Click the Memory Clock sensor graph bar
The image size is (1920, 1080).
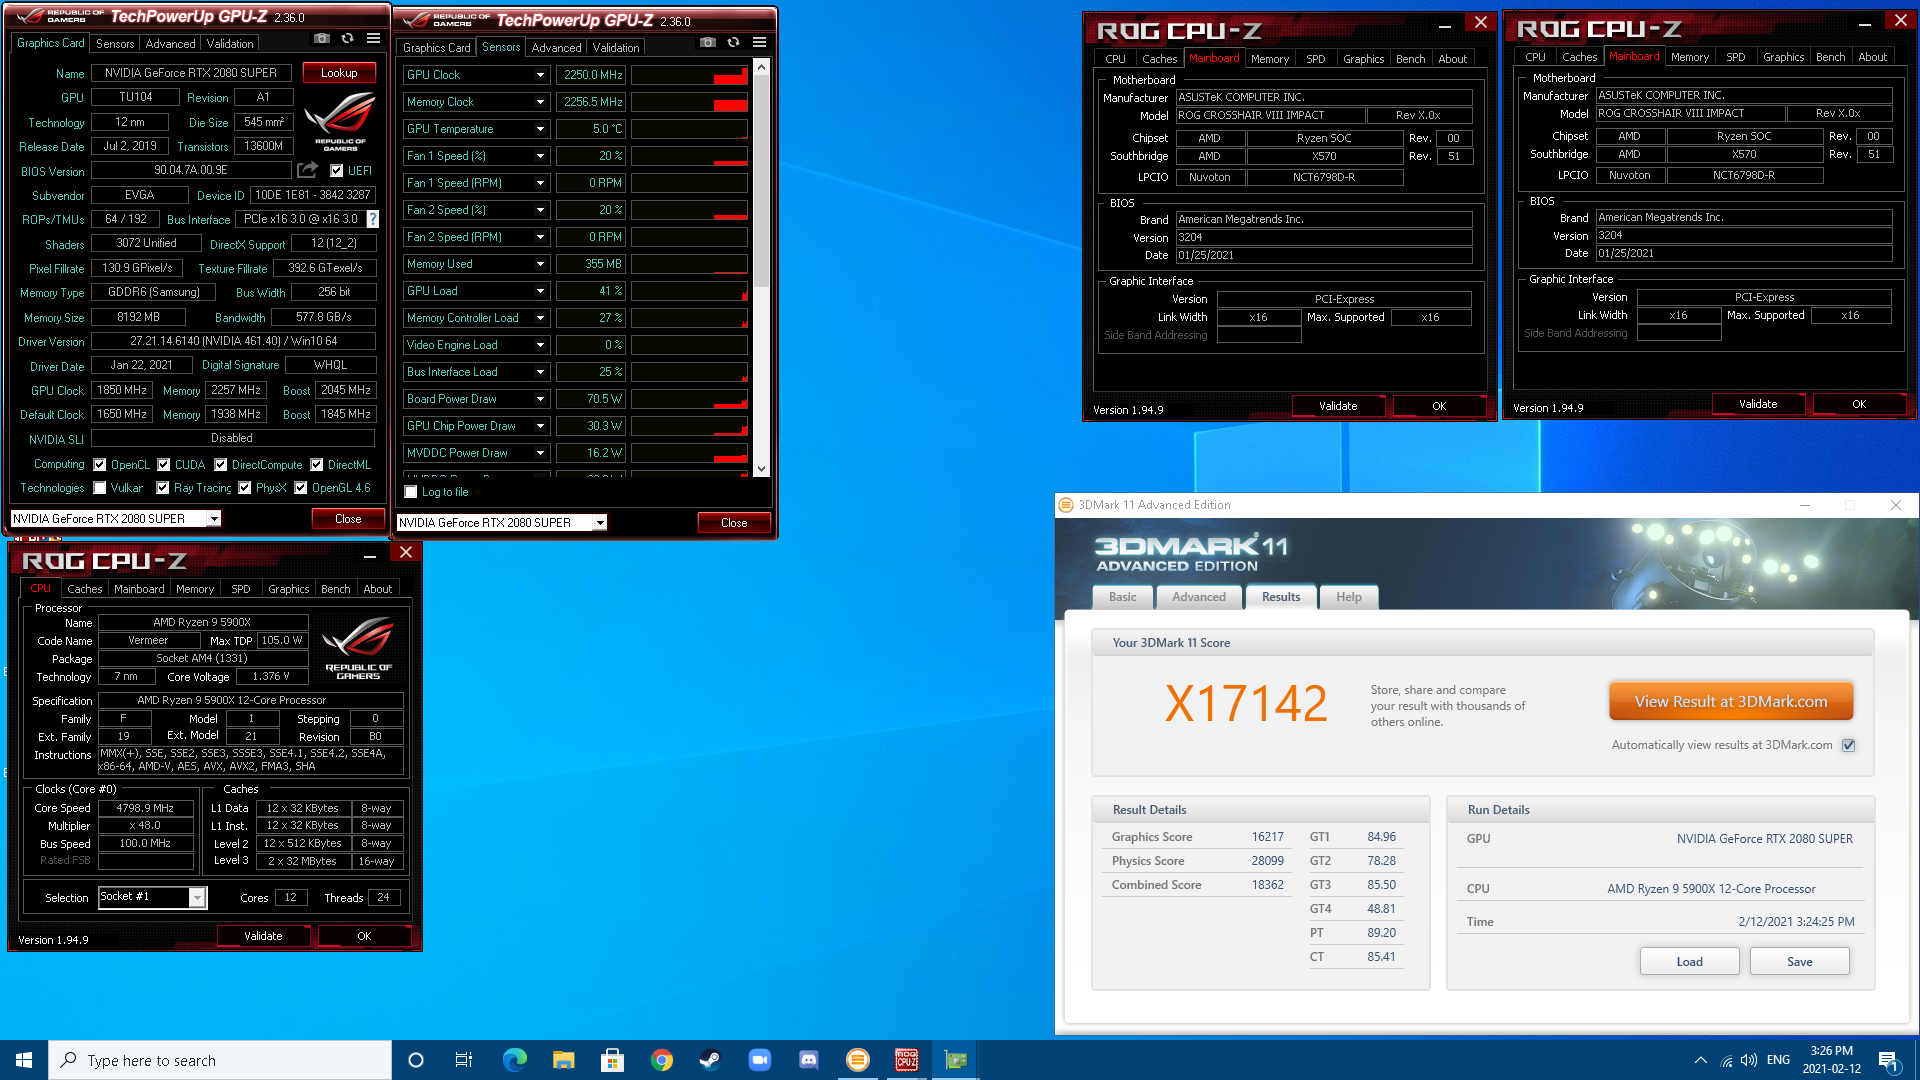pyautogui.click(x=689, y=102)
